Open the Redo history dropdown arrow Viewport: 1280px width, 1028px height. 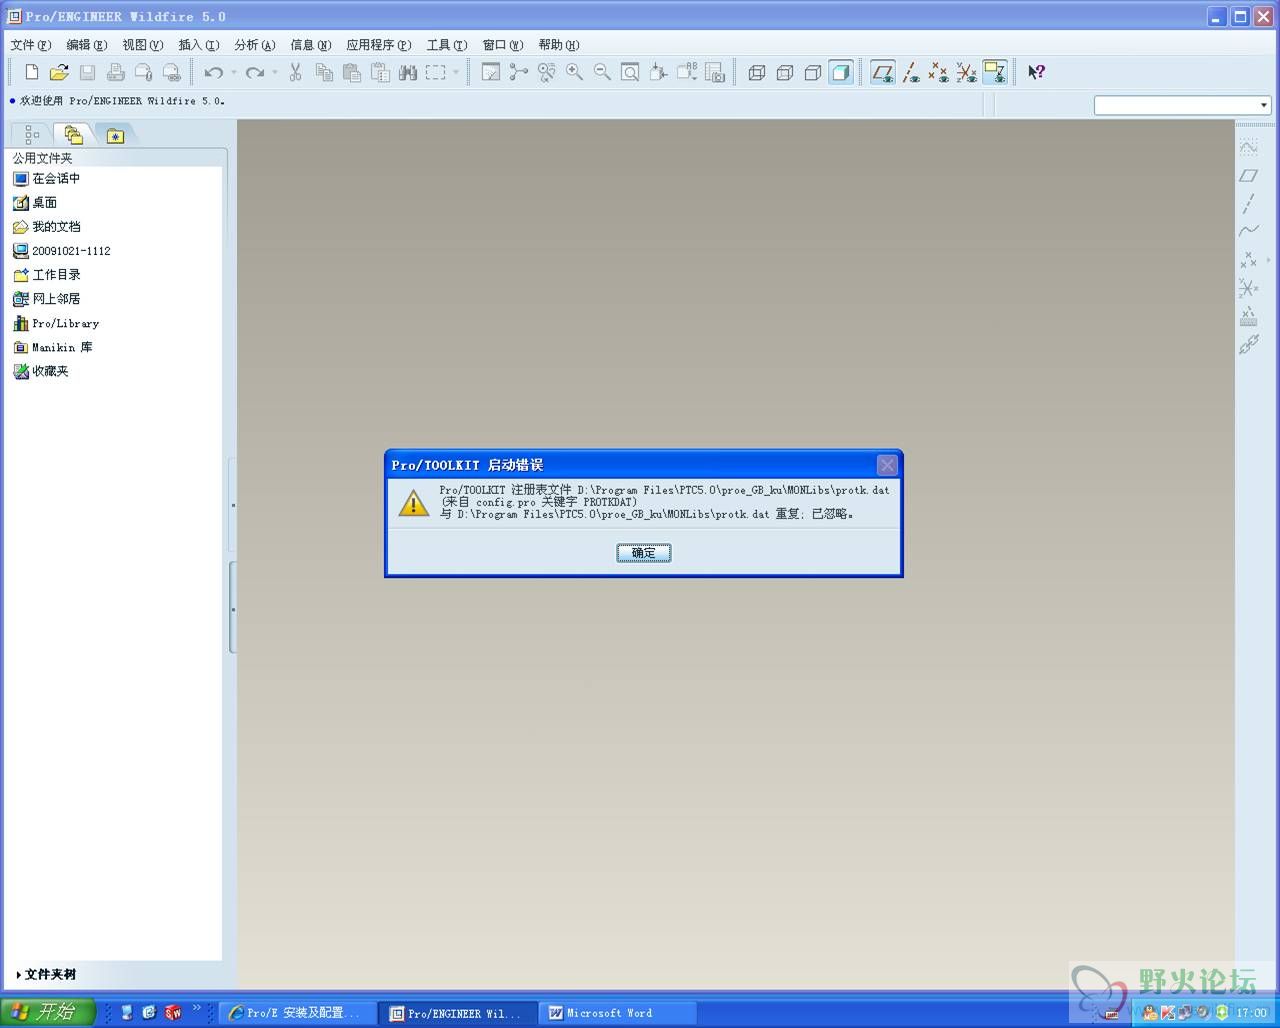point(275,72)
